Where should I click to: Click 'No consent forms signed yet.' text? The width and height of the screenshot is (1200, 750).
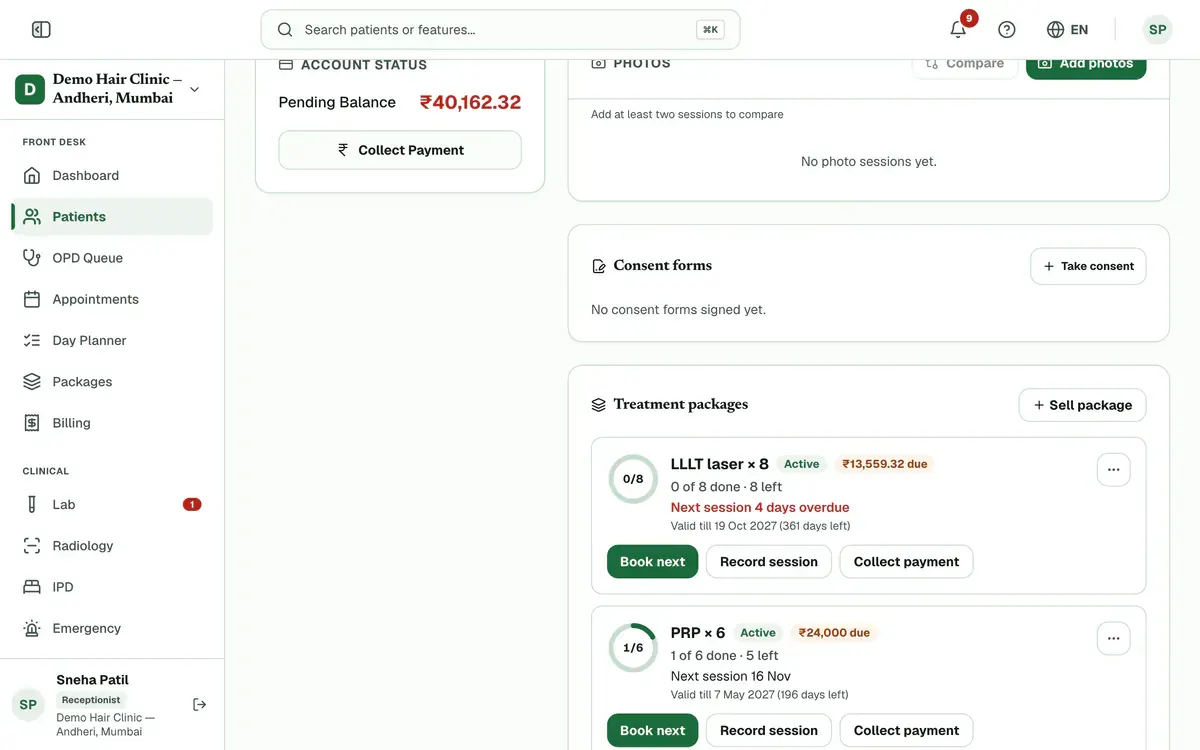(678, 310)
